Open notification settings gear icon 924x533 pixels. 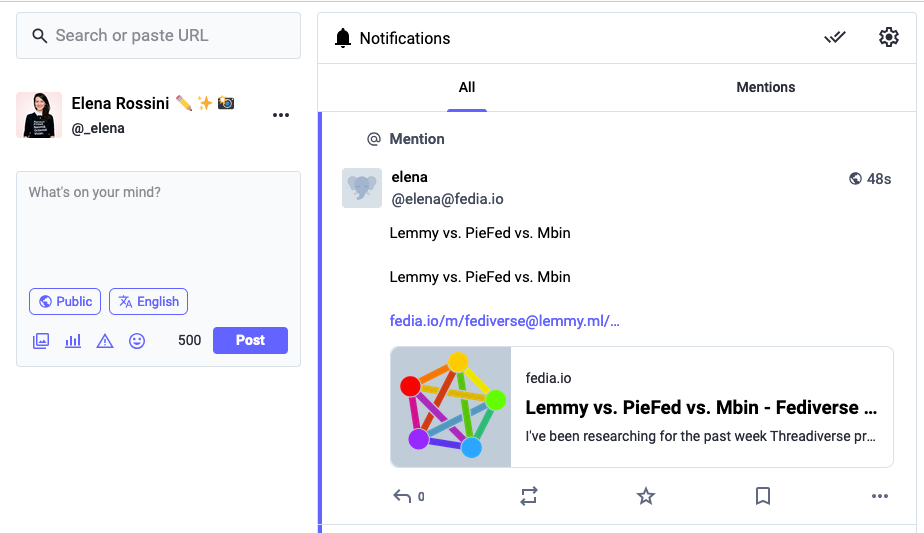point(889,38)
